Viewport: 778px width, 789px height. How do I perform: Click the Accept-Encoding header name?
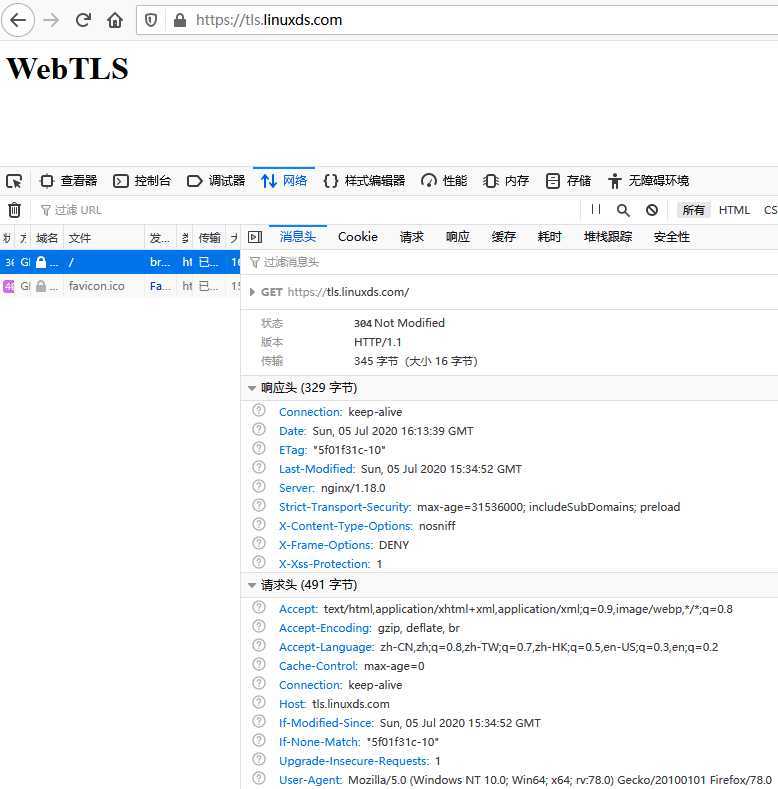325,628
